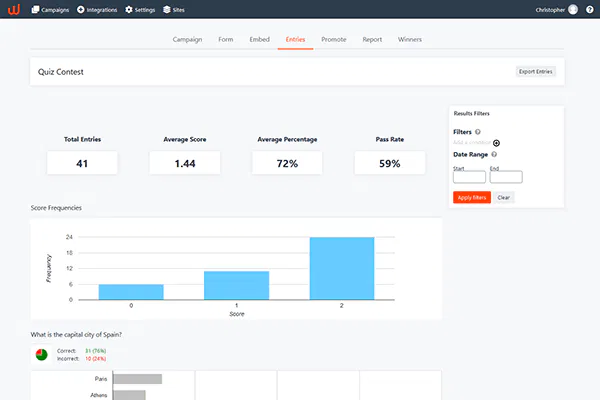Screen dimensions: 600x400
Task: Click the Export Entries button
Action: (536, 72)
